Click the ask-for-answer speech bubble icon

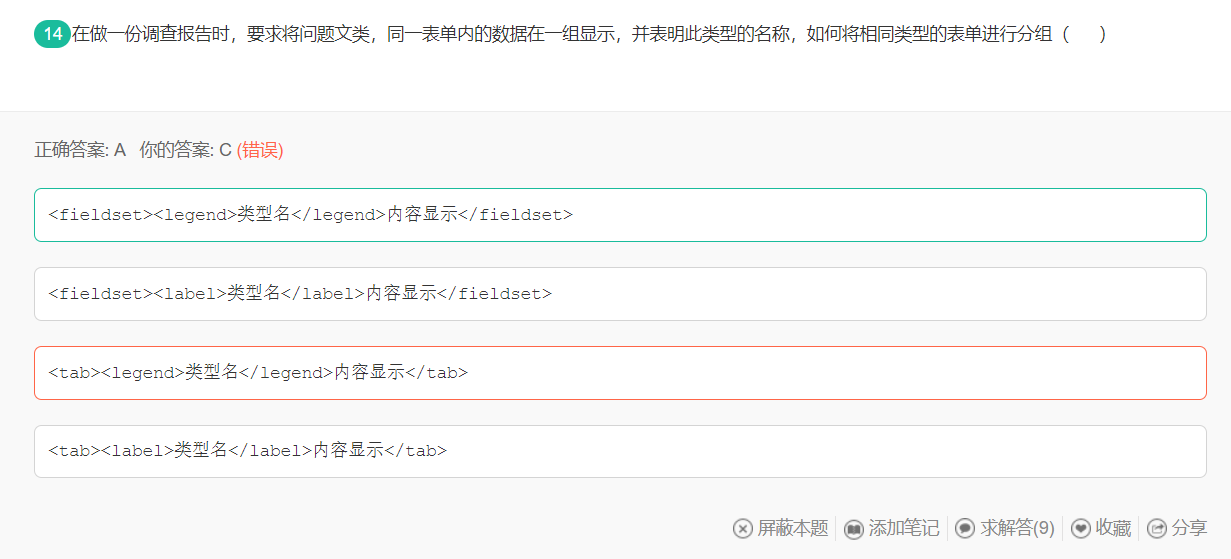pos(965,528)
